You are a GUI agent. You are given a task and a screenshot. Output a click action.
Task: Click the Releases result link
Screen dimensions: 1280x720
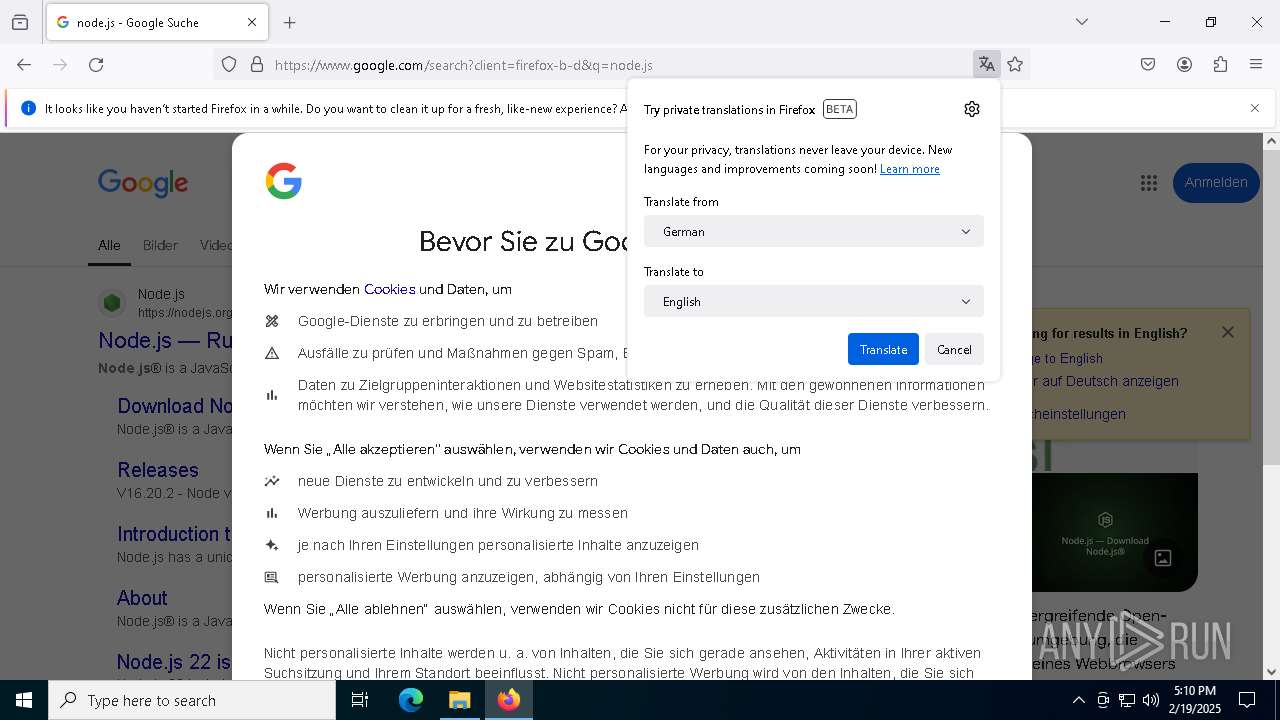pyautogui.click(x=158, y=470)
